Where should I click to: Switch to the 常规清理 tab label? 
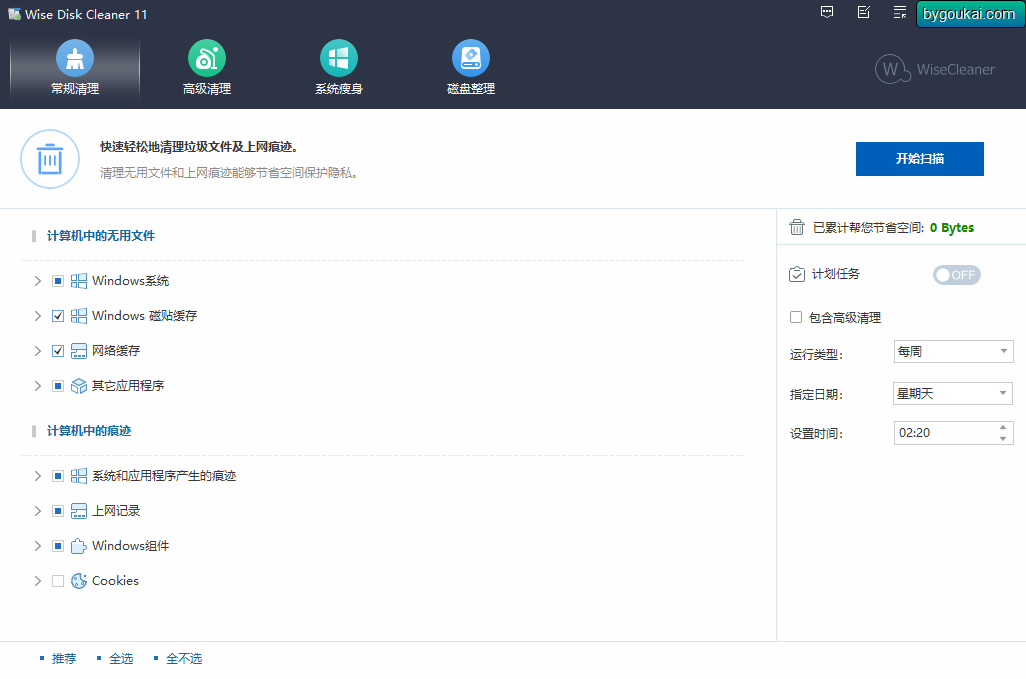point(75,89)
